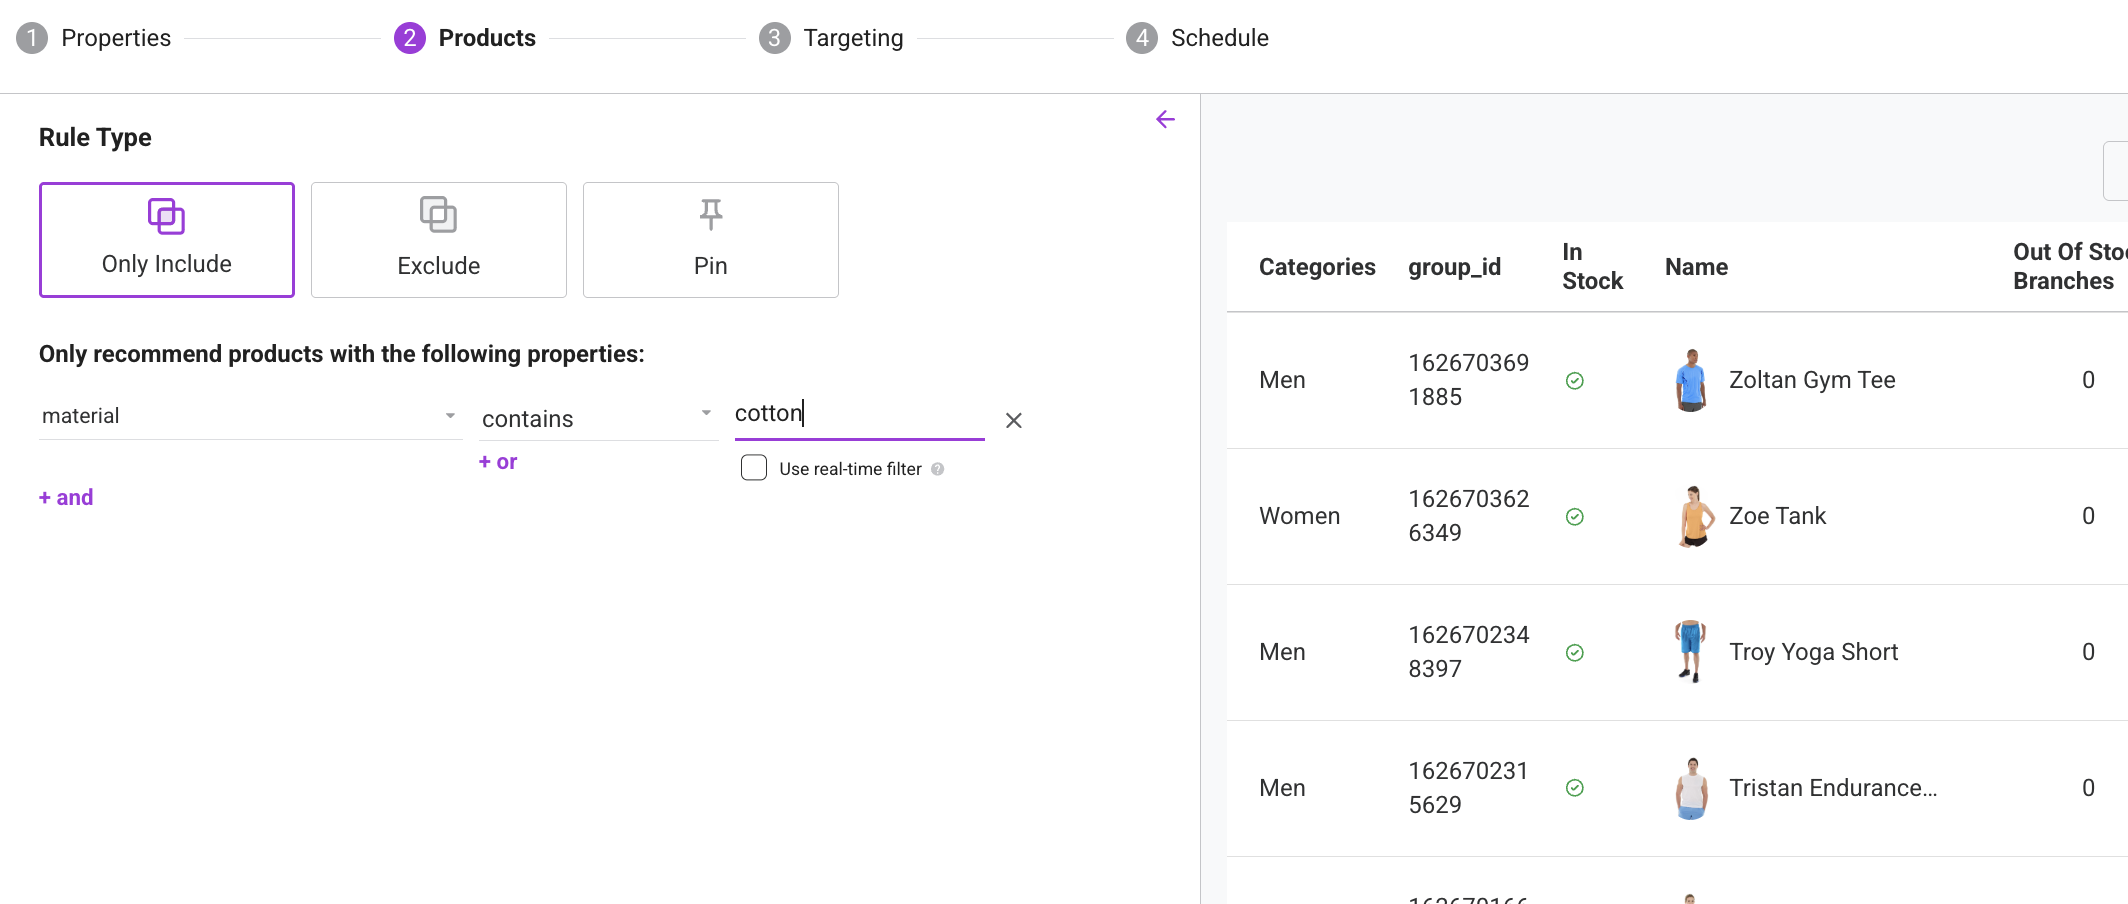Click group id 1626702348397
The image size is (2128, 904).
pos(1468,652)
